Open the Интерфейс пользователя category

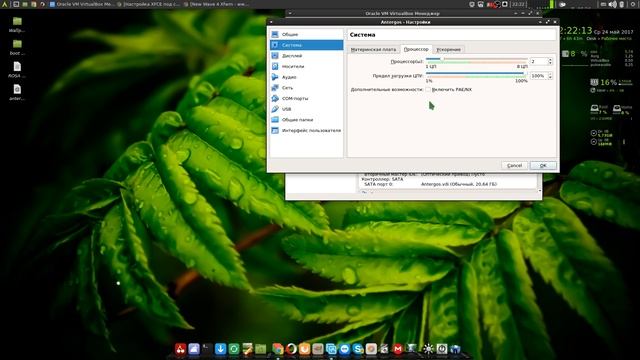click(306, 130)
